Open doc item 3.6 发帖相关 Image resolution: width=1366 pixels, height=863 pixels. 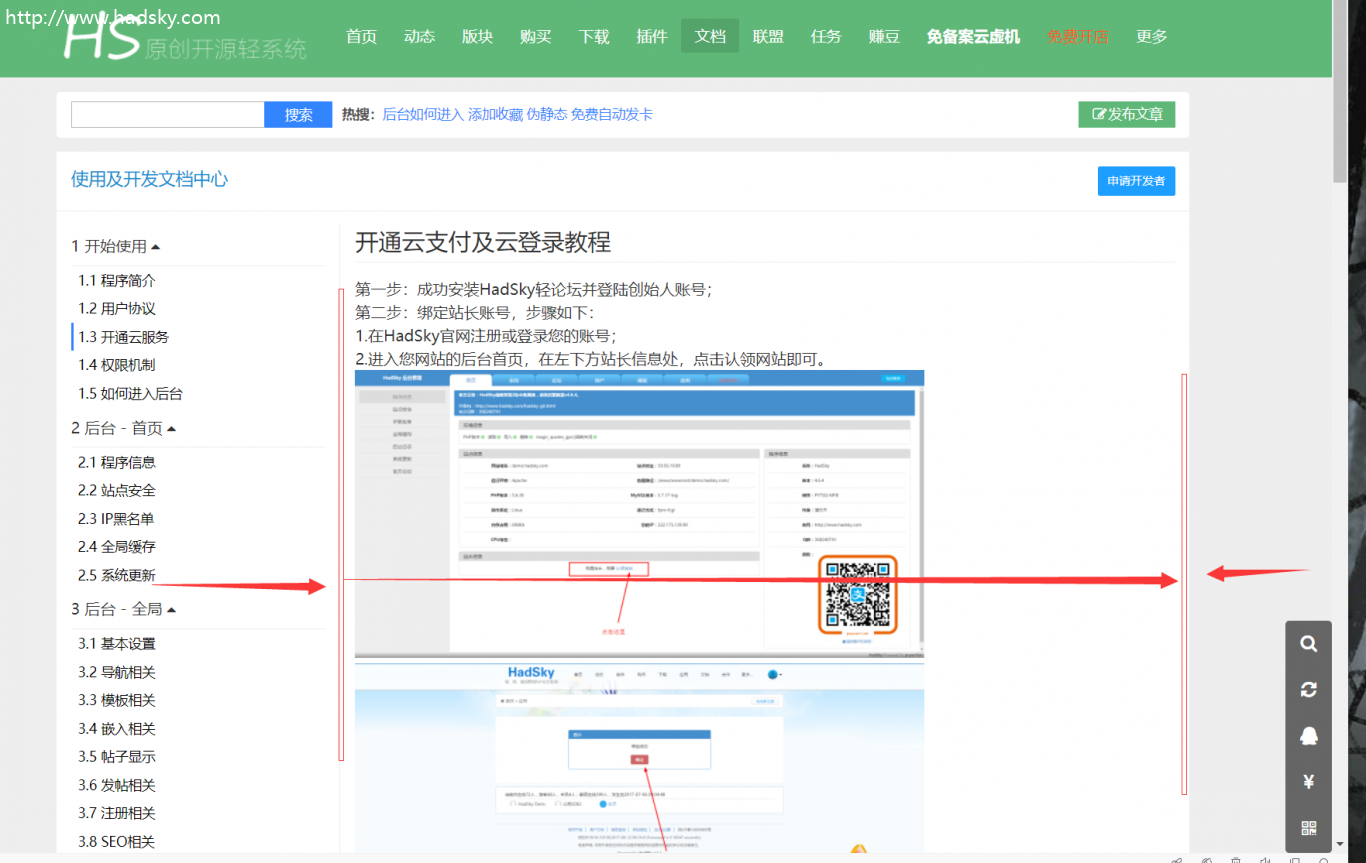(117, 785)
